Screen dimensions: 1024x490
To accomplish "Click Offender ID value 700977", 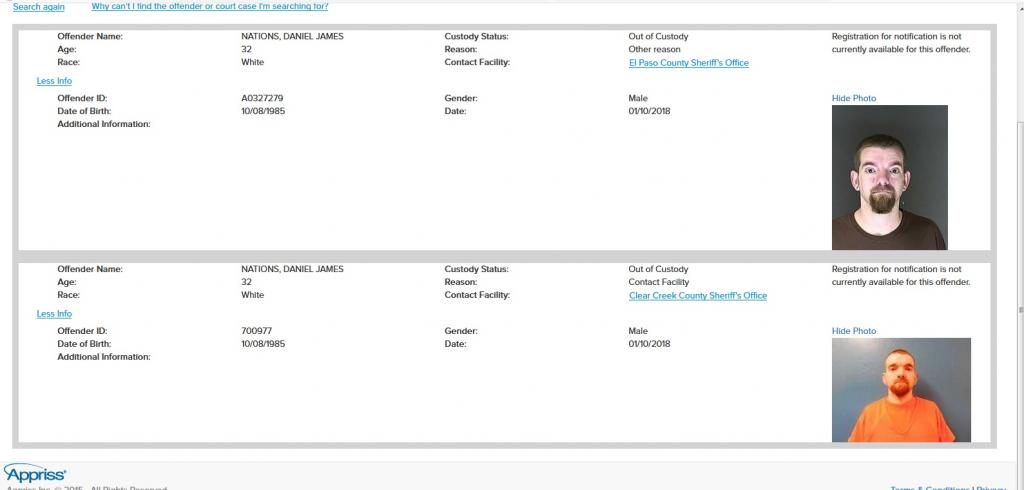I will [256, 331].
